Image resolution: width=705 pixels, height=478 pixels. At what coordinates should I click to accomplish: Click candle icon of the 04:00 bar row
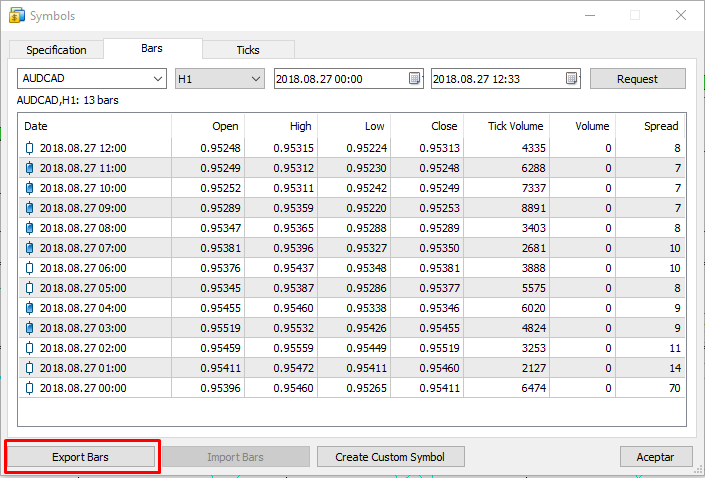29,308
